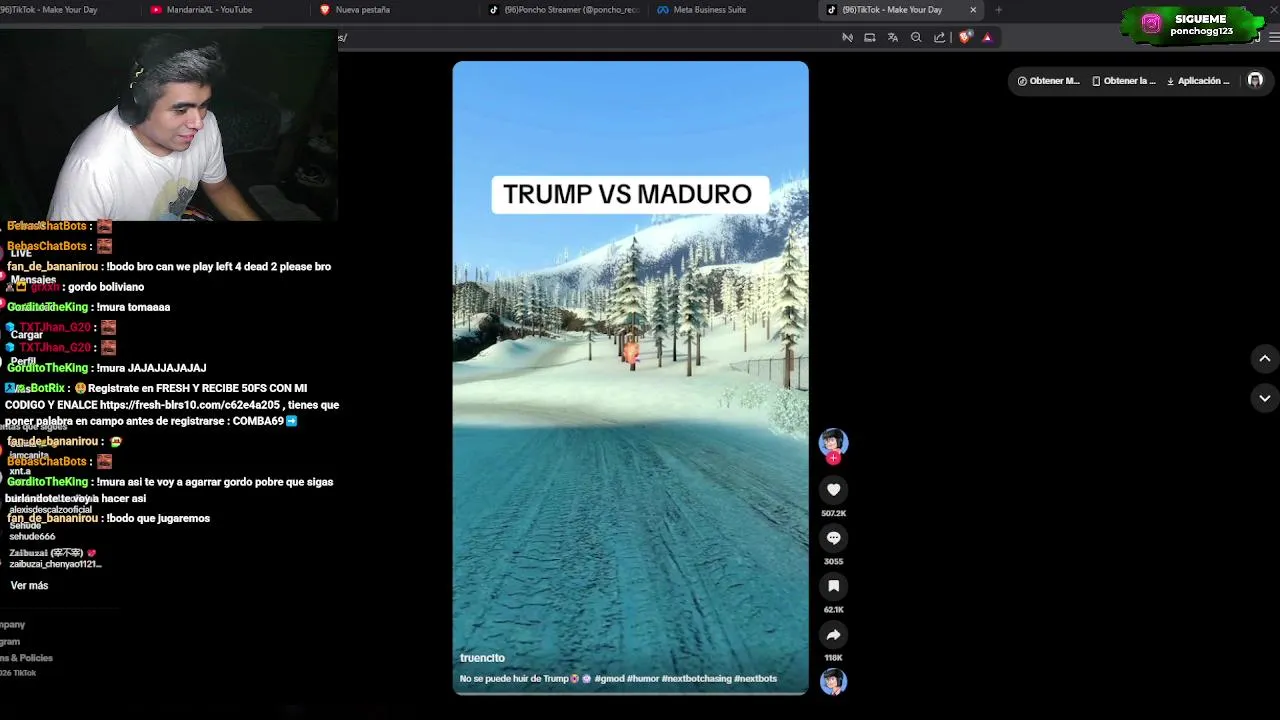This screenshot has height=720, width=1280.
Task: Click the cast screen icon in address bar
Action: 870,37
